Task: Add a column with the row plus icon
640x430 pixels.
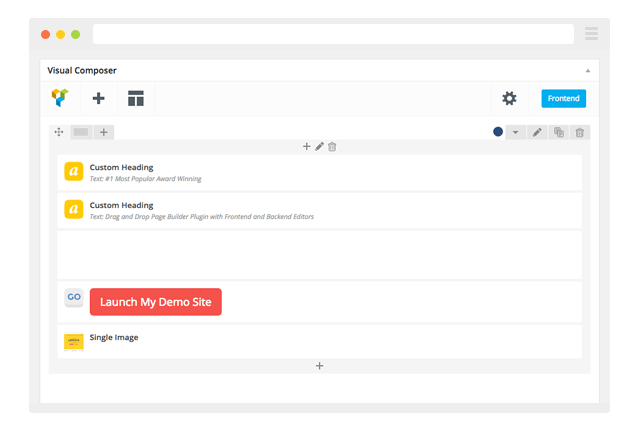Action: pos(104,132)
